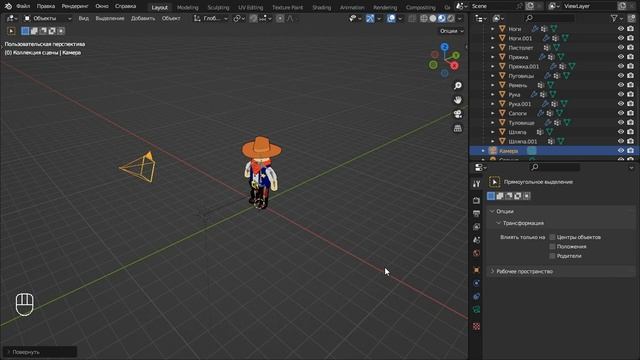The image size is (640, 360).
Task: Click the zoom magnifier icon in viewport
Action: pyautogui.click(x=458, y=86)
